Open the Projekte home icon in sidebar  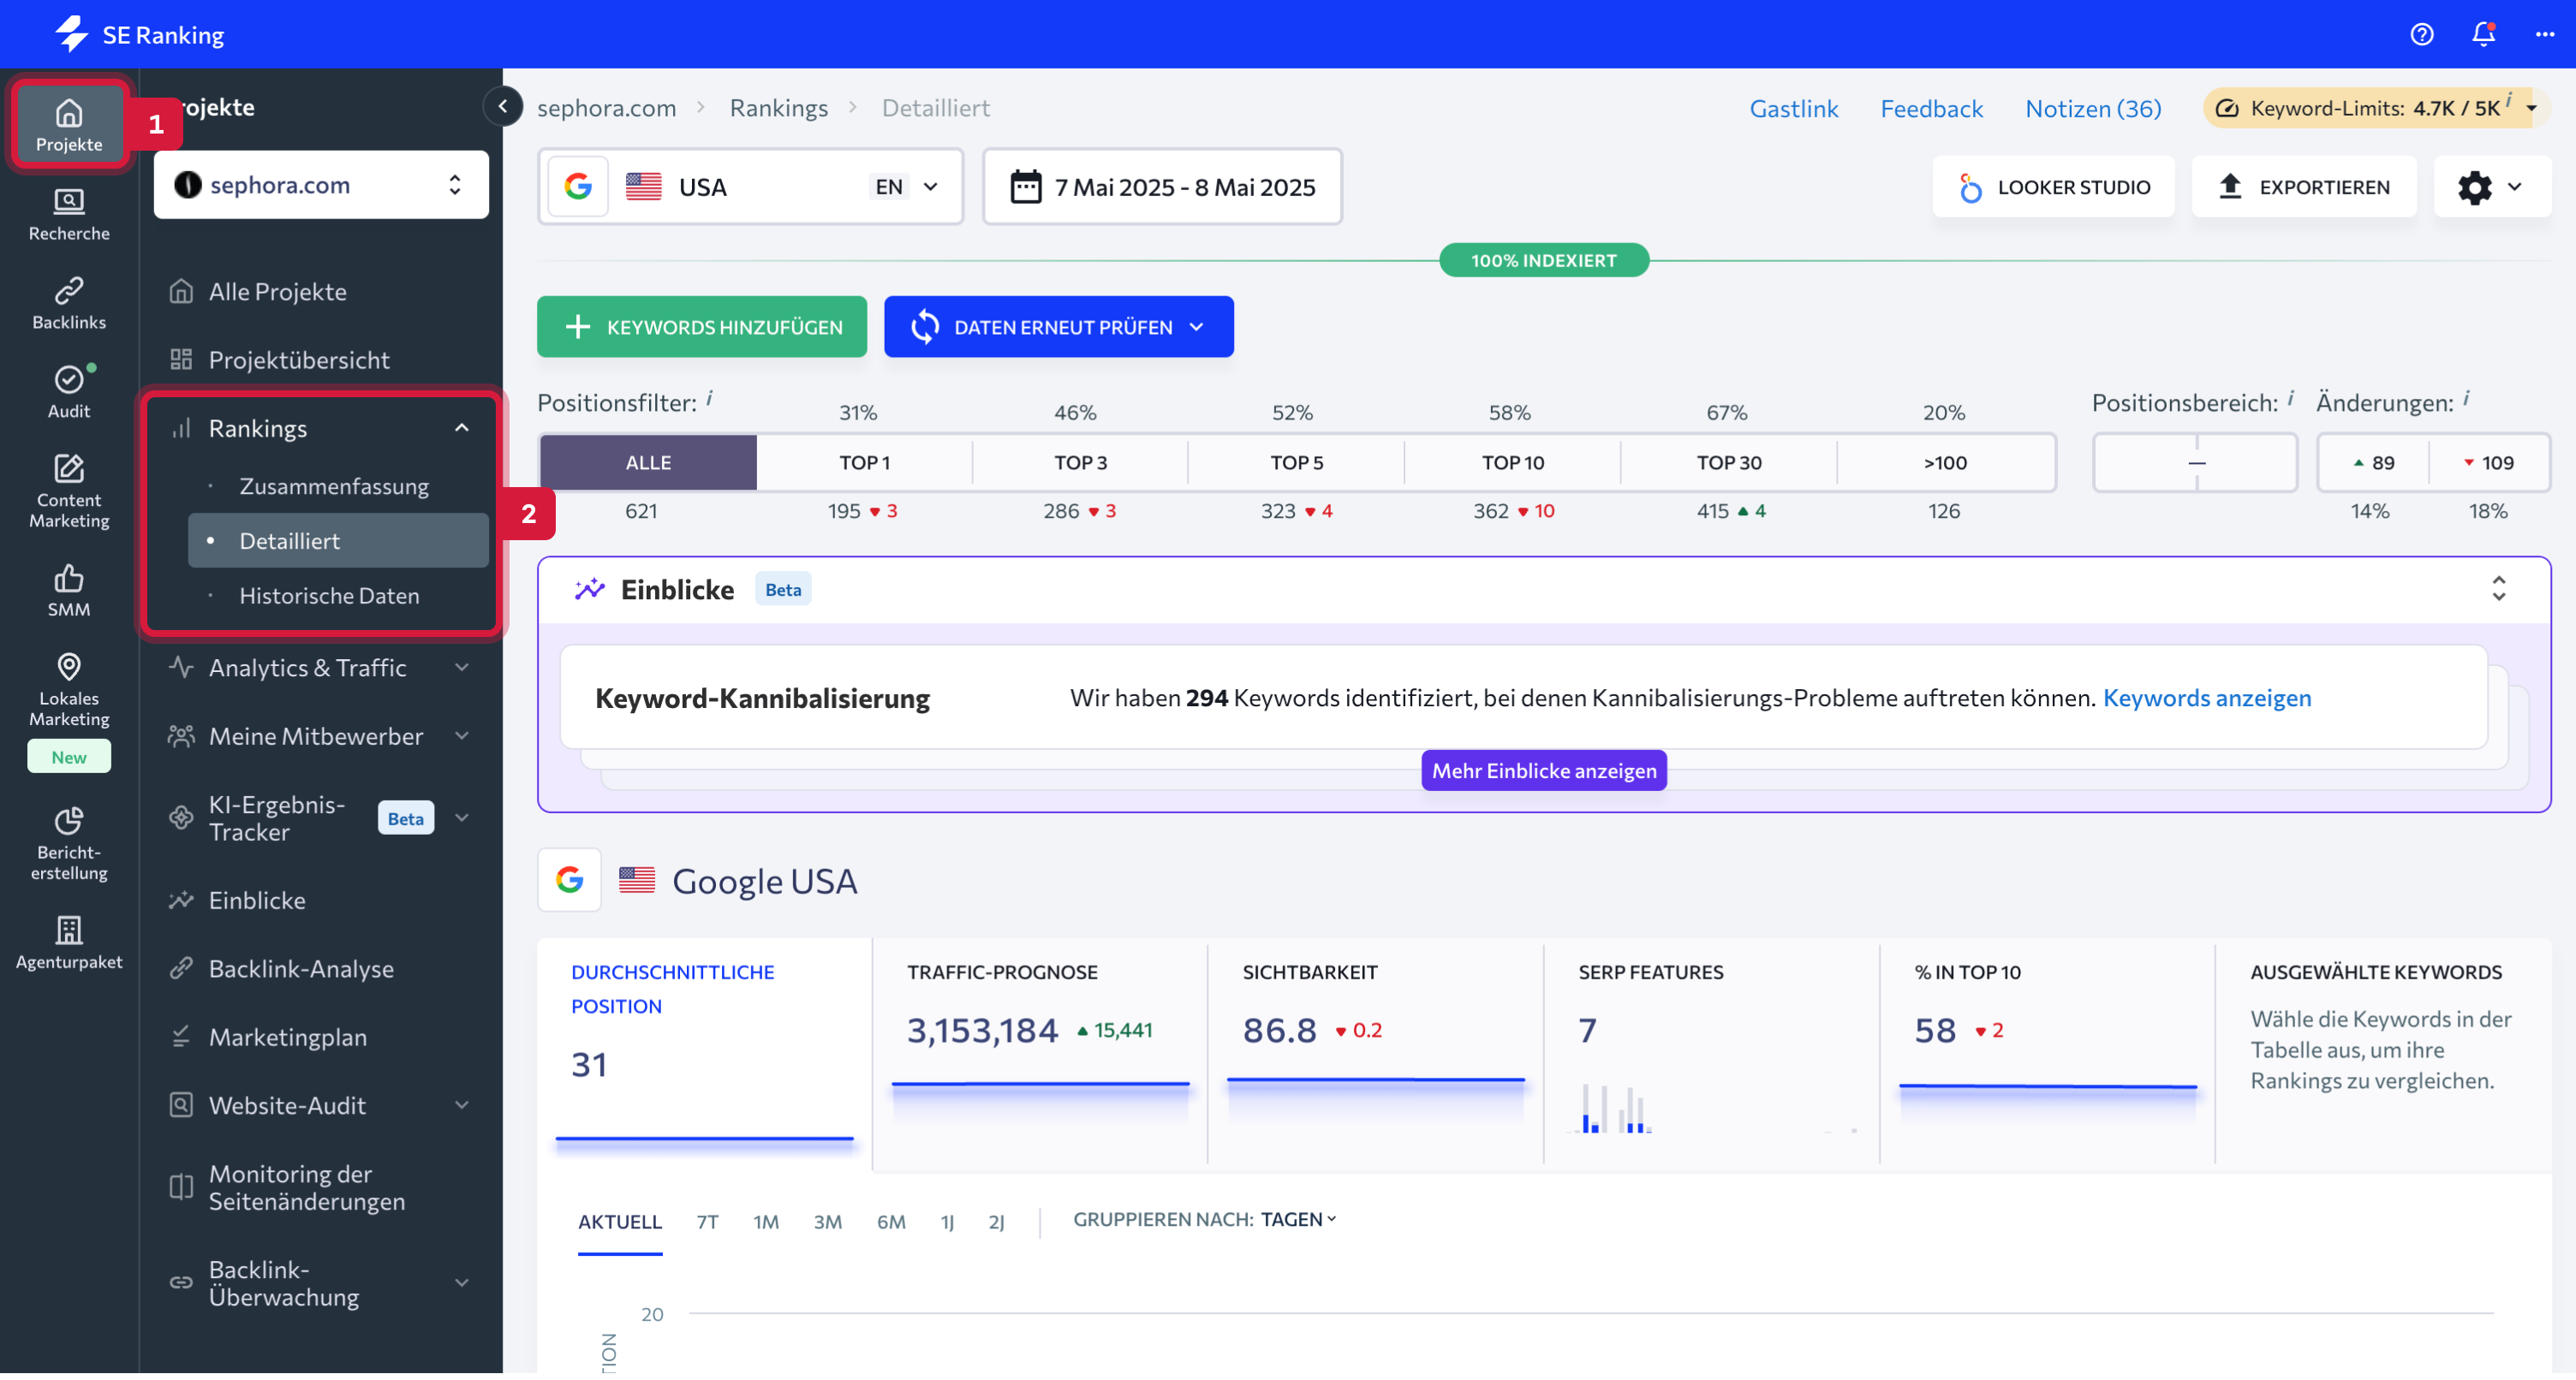(x=68, y=124)
